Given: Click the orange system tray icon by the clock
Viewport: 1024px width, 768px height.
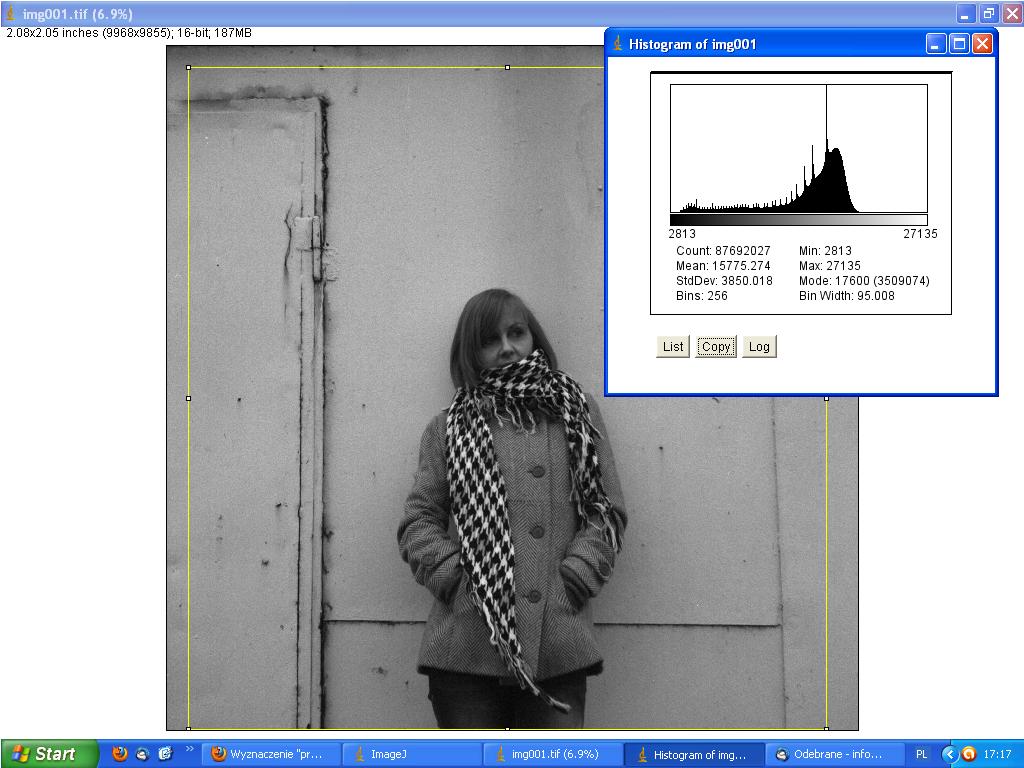Looking at the screenshot, I should pyautogui.click(x=968, y=754).
